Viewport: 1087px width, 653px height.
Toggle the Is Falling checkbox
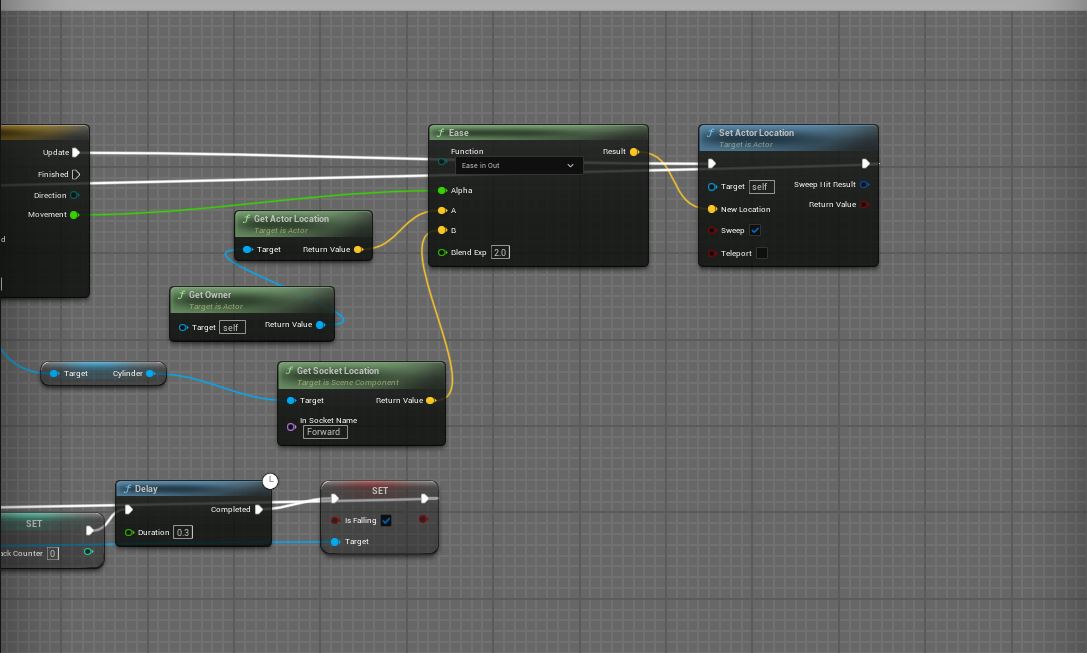pyautogui.click(x=386, y=521)
